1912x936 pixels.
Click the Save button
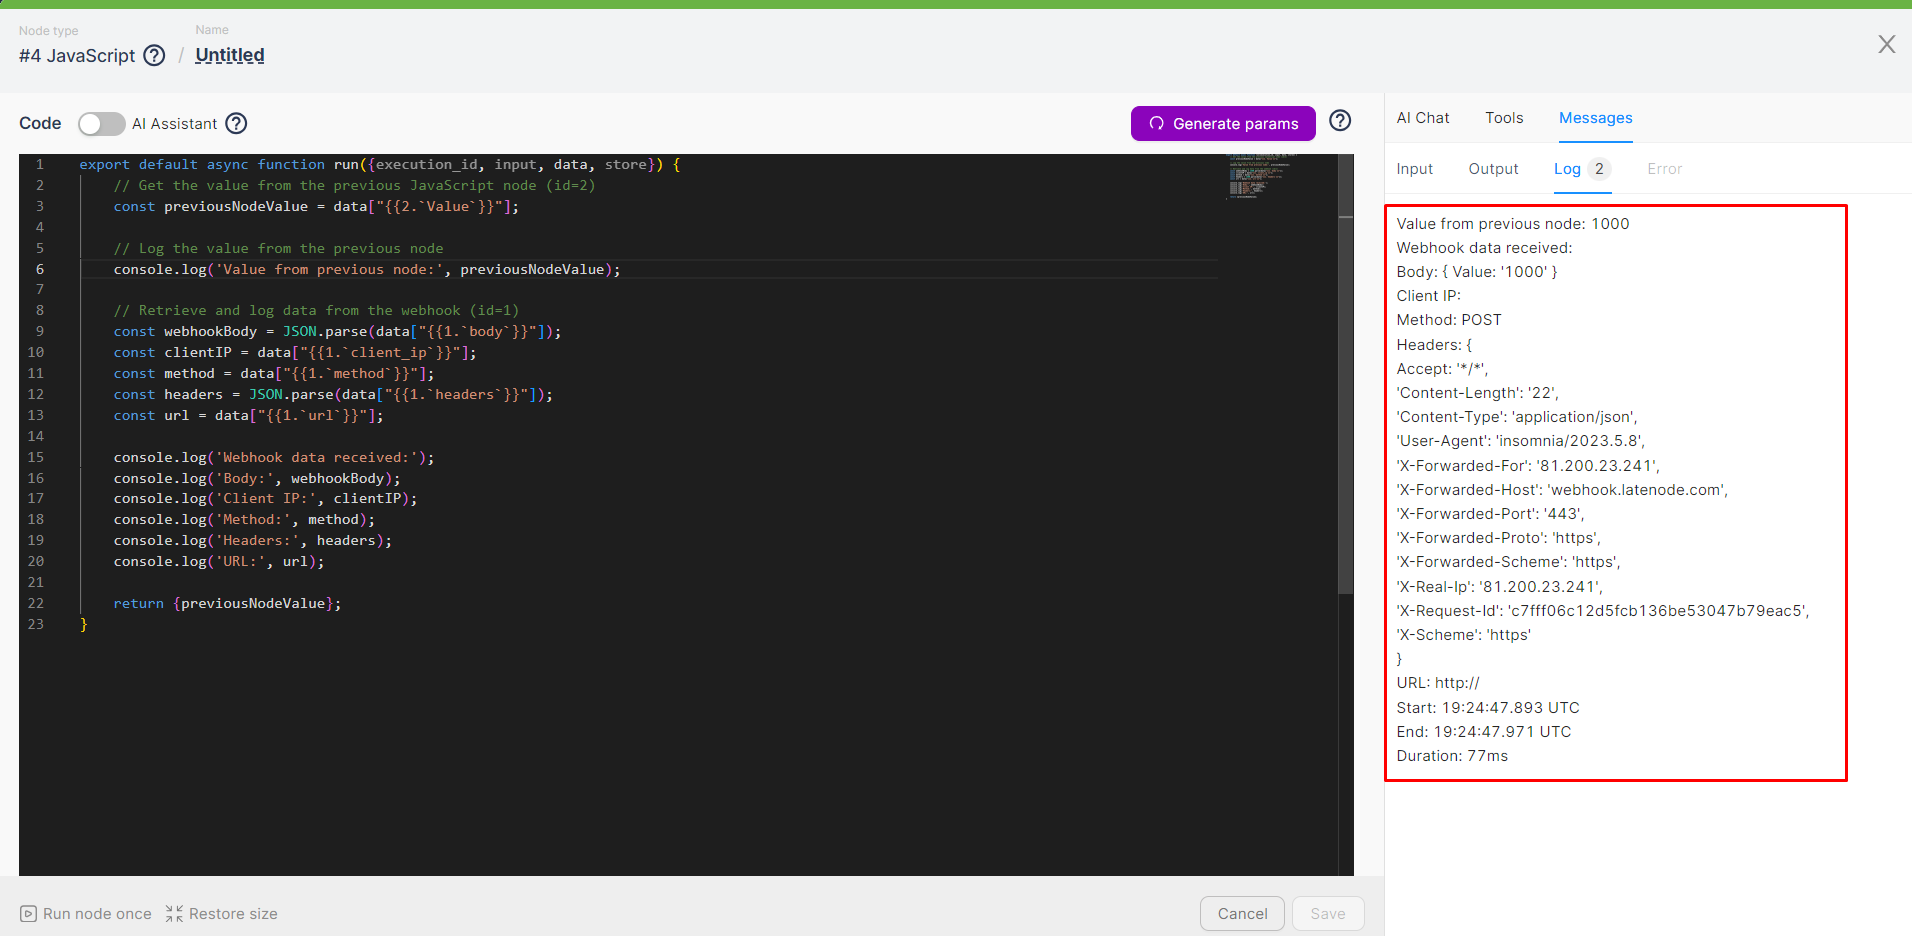[x=1327, y=913]
